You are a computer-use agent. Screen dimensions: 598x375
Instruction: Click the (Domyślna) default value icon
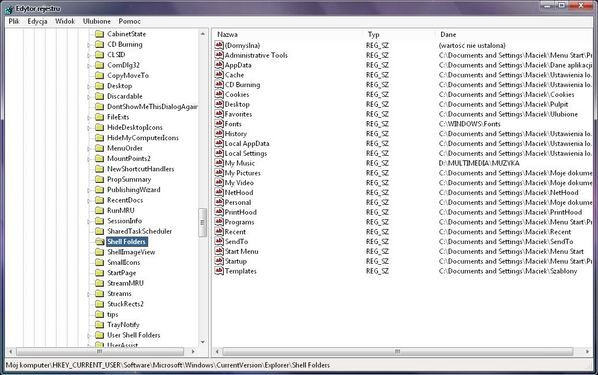point(219,45)
